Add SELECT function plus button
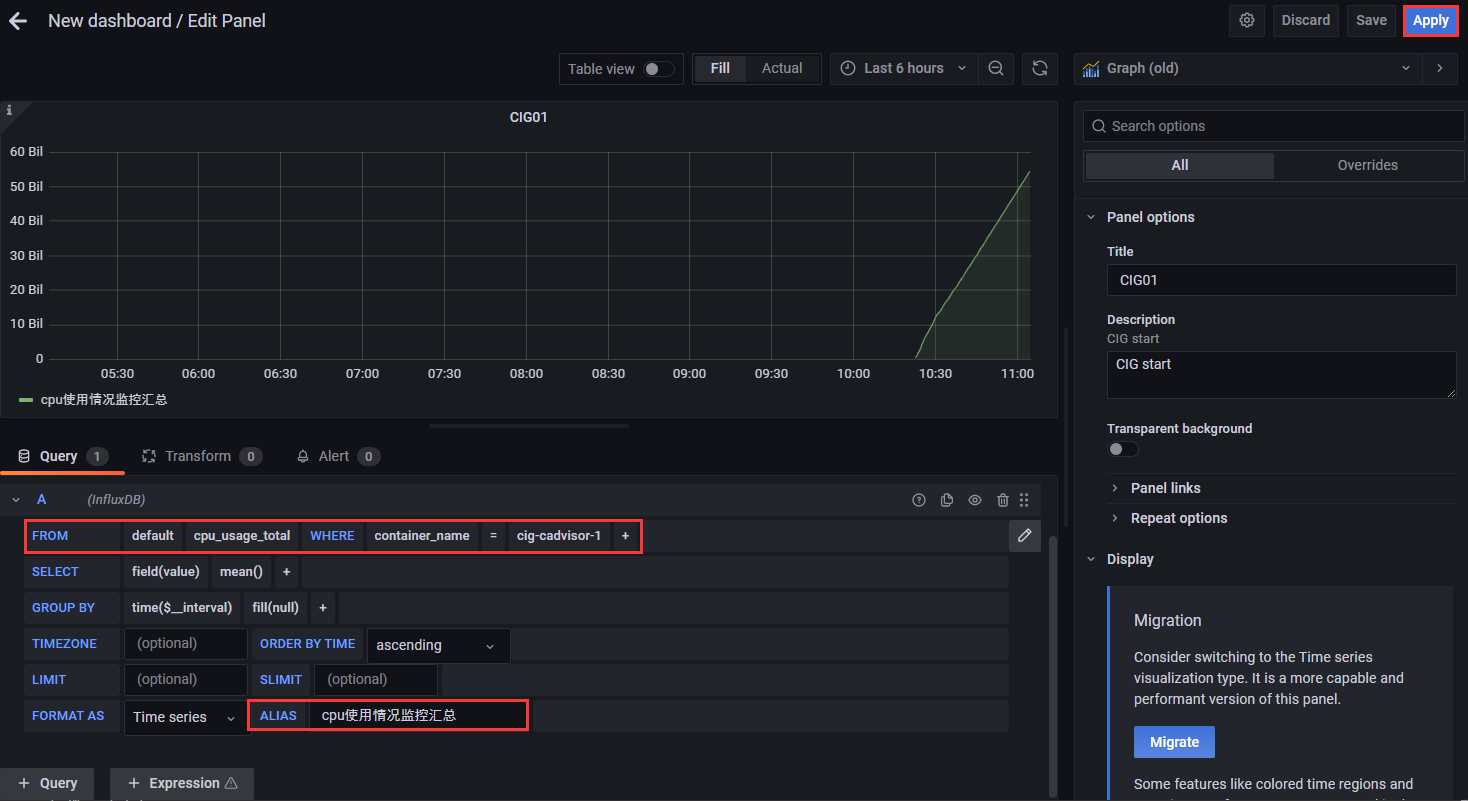The width and height of the screenshot is (1468, 801). (x=286, y=572)
